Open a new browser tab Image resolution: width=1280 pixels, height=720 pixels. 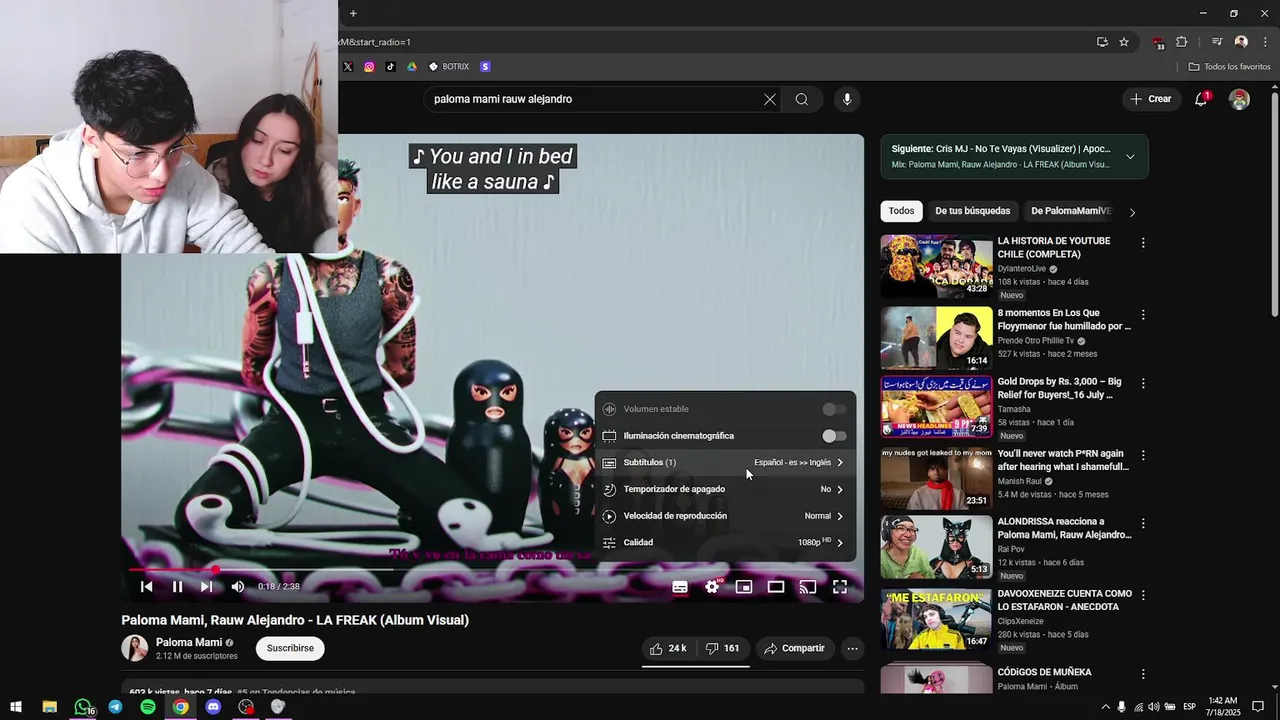(353, 13)
